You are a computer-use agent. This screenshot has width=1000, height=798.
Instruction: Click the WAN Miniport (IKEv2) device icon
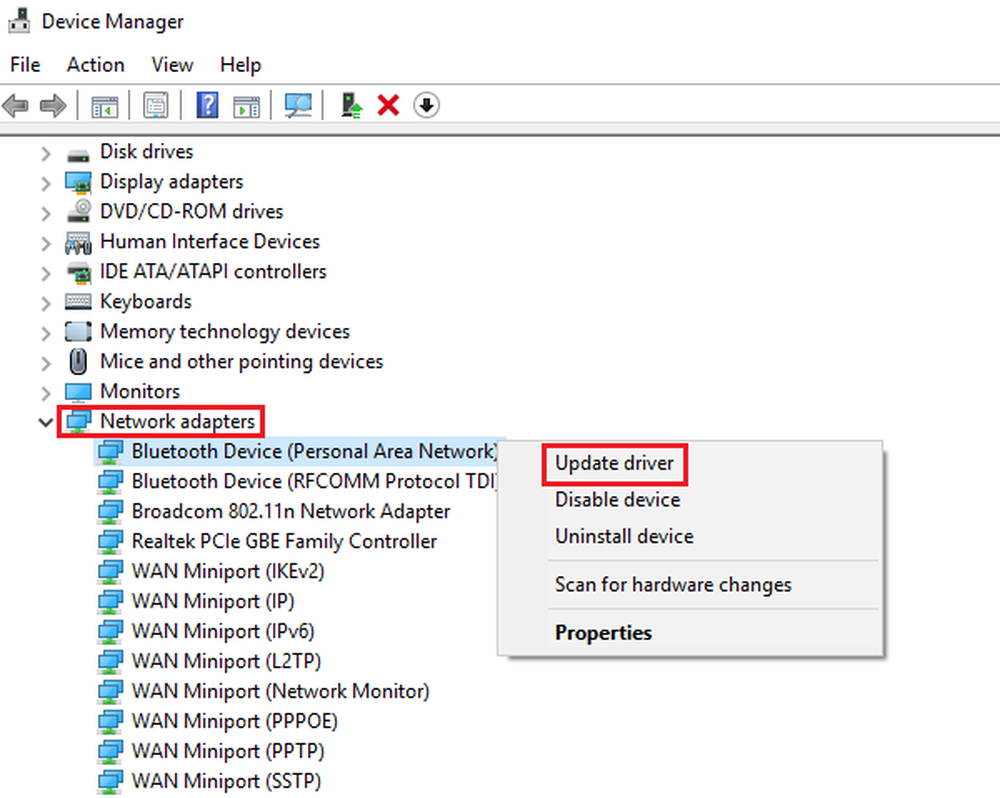[x=110, y=572]
